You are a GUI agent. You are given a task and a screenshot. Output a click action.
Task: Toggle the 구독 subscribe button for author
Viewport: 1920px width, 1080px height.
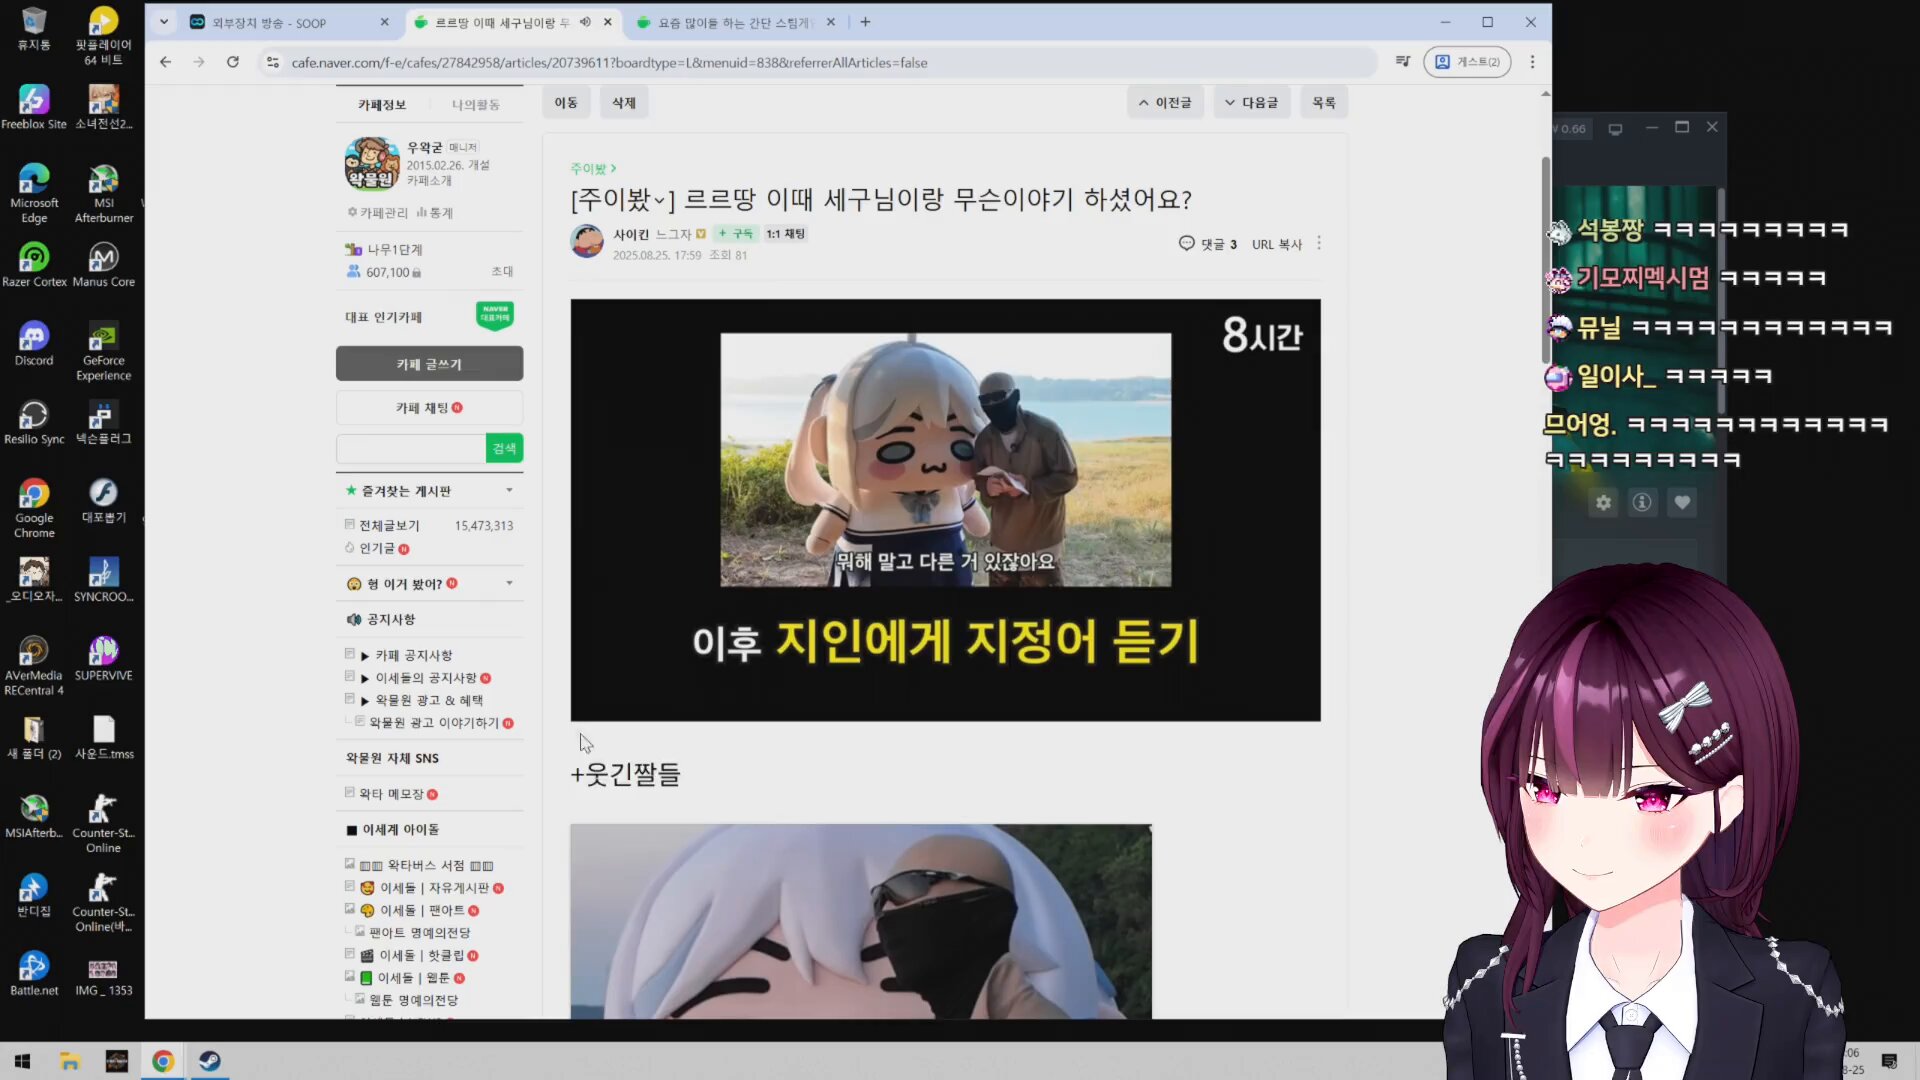tap(736, 234)
